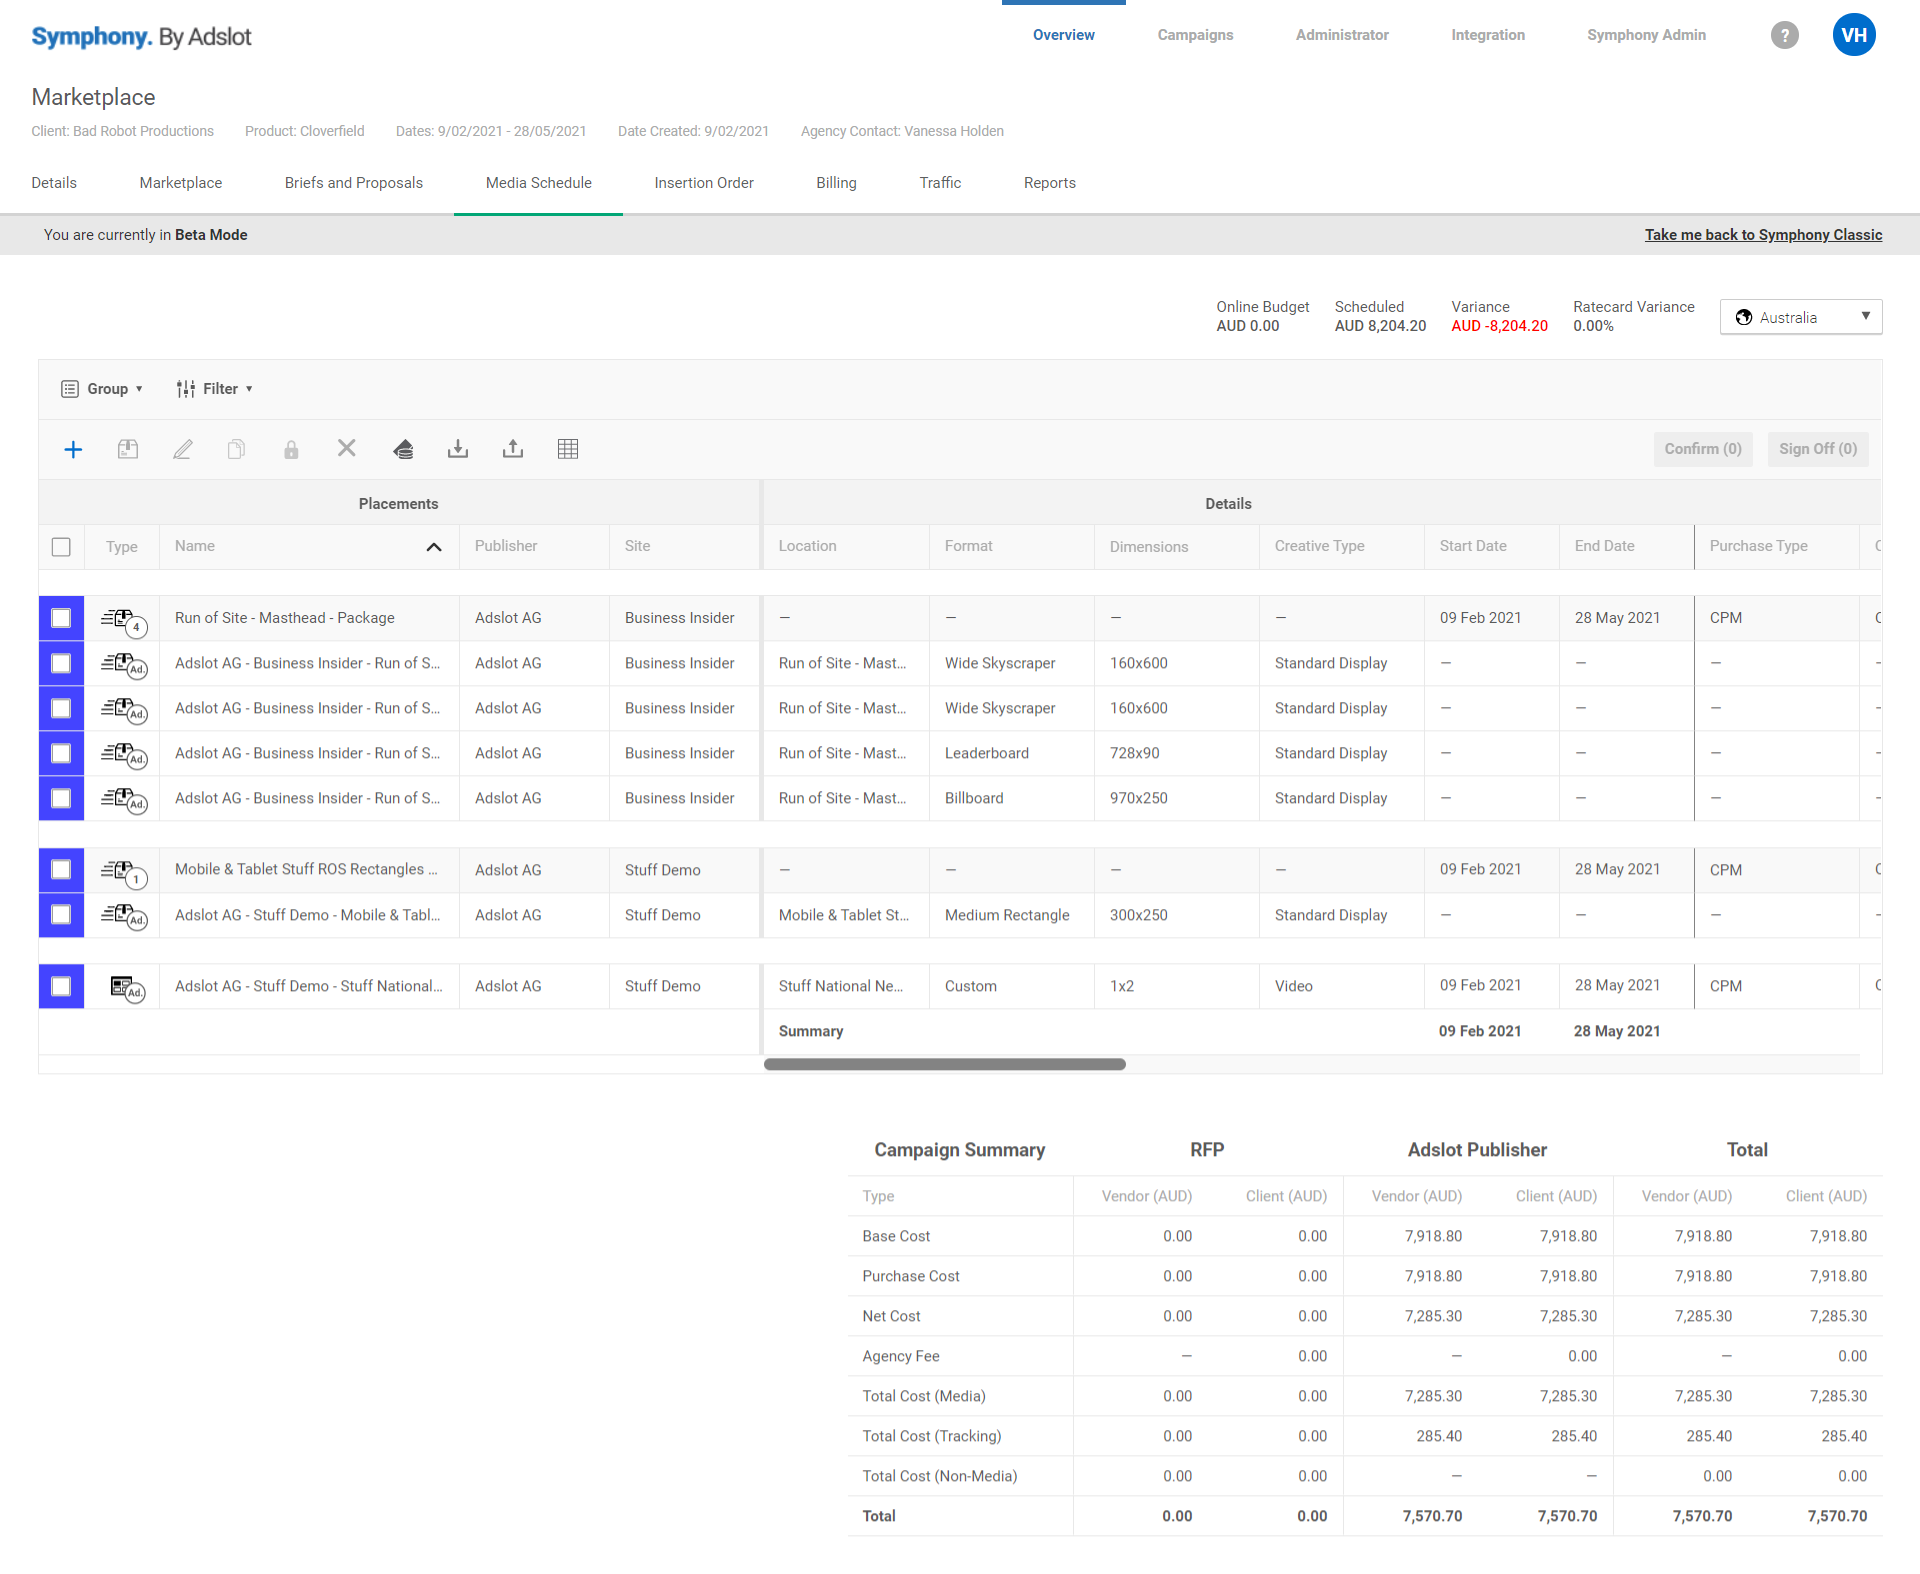Open the Australia country dropdown

click(1801, 317)
